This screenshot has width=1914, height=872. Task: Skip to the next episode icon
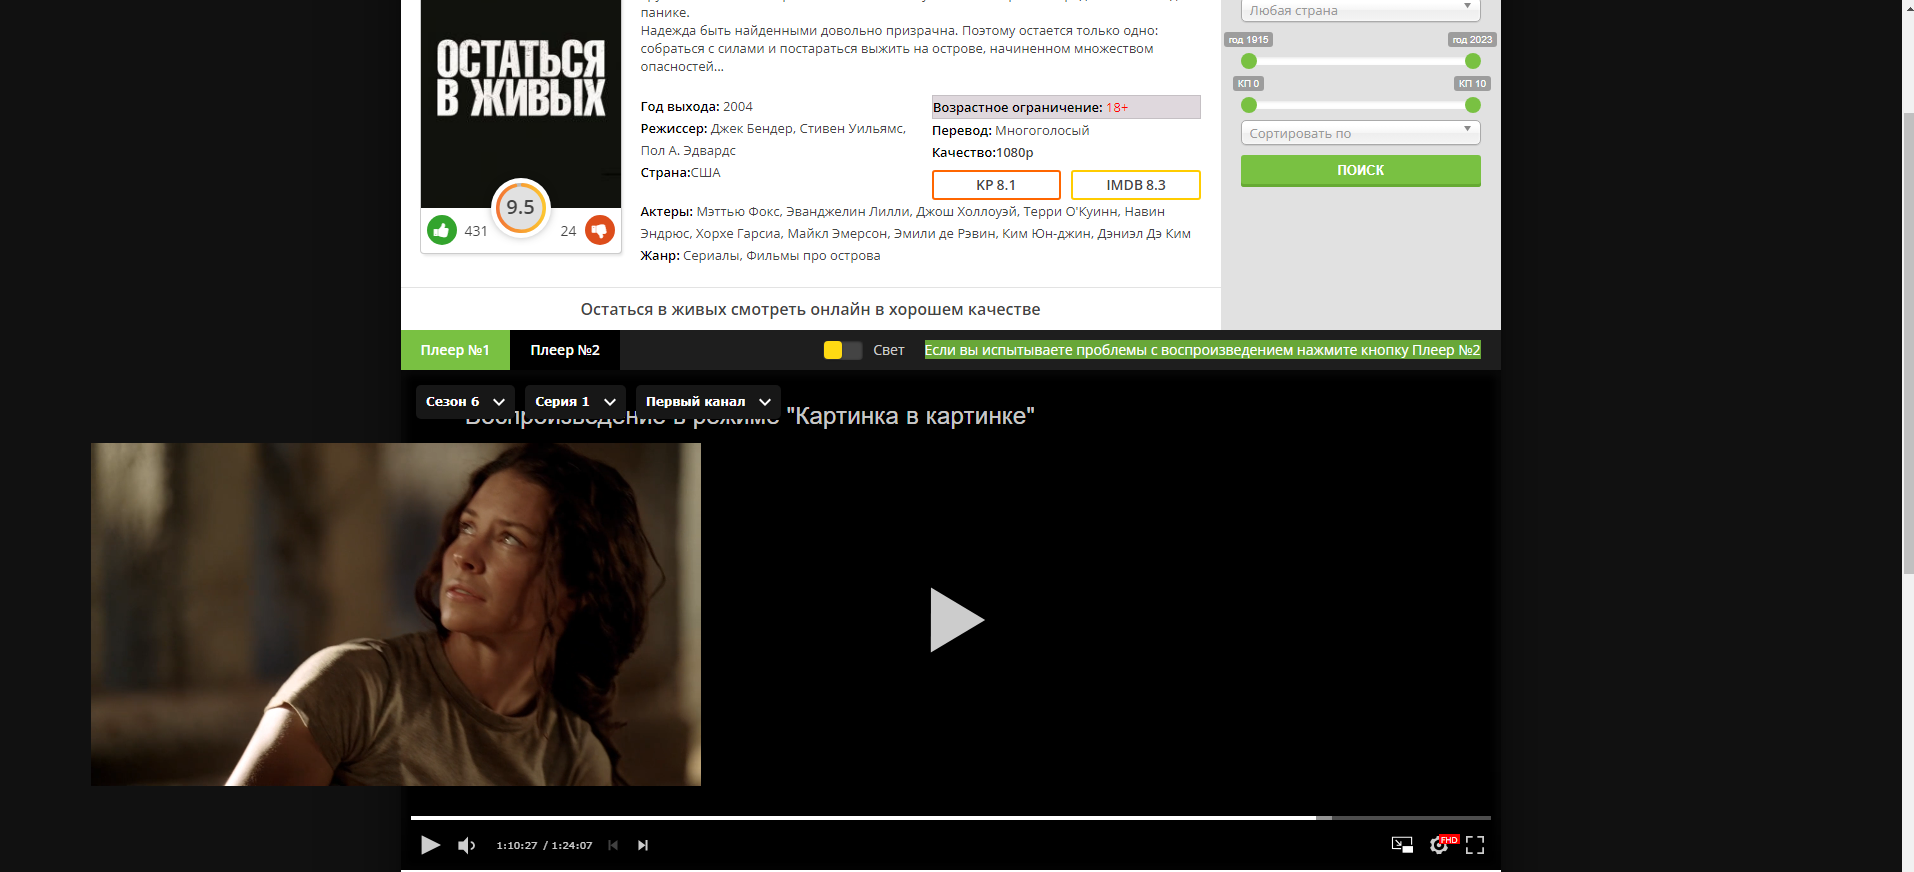[643, 845]
